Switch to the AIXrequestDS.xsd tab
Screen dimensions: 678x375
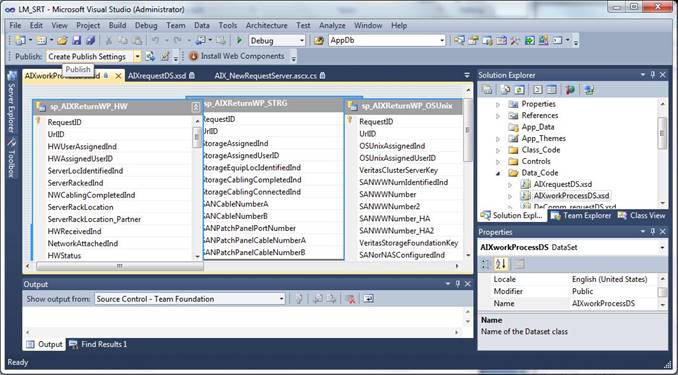coord(161,76)
